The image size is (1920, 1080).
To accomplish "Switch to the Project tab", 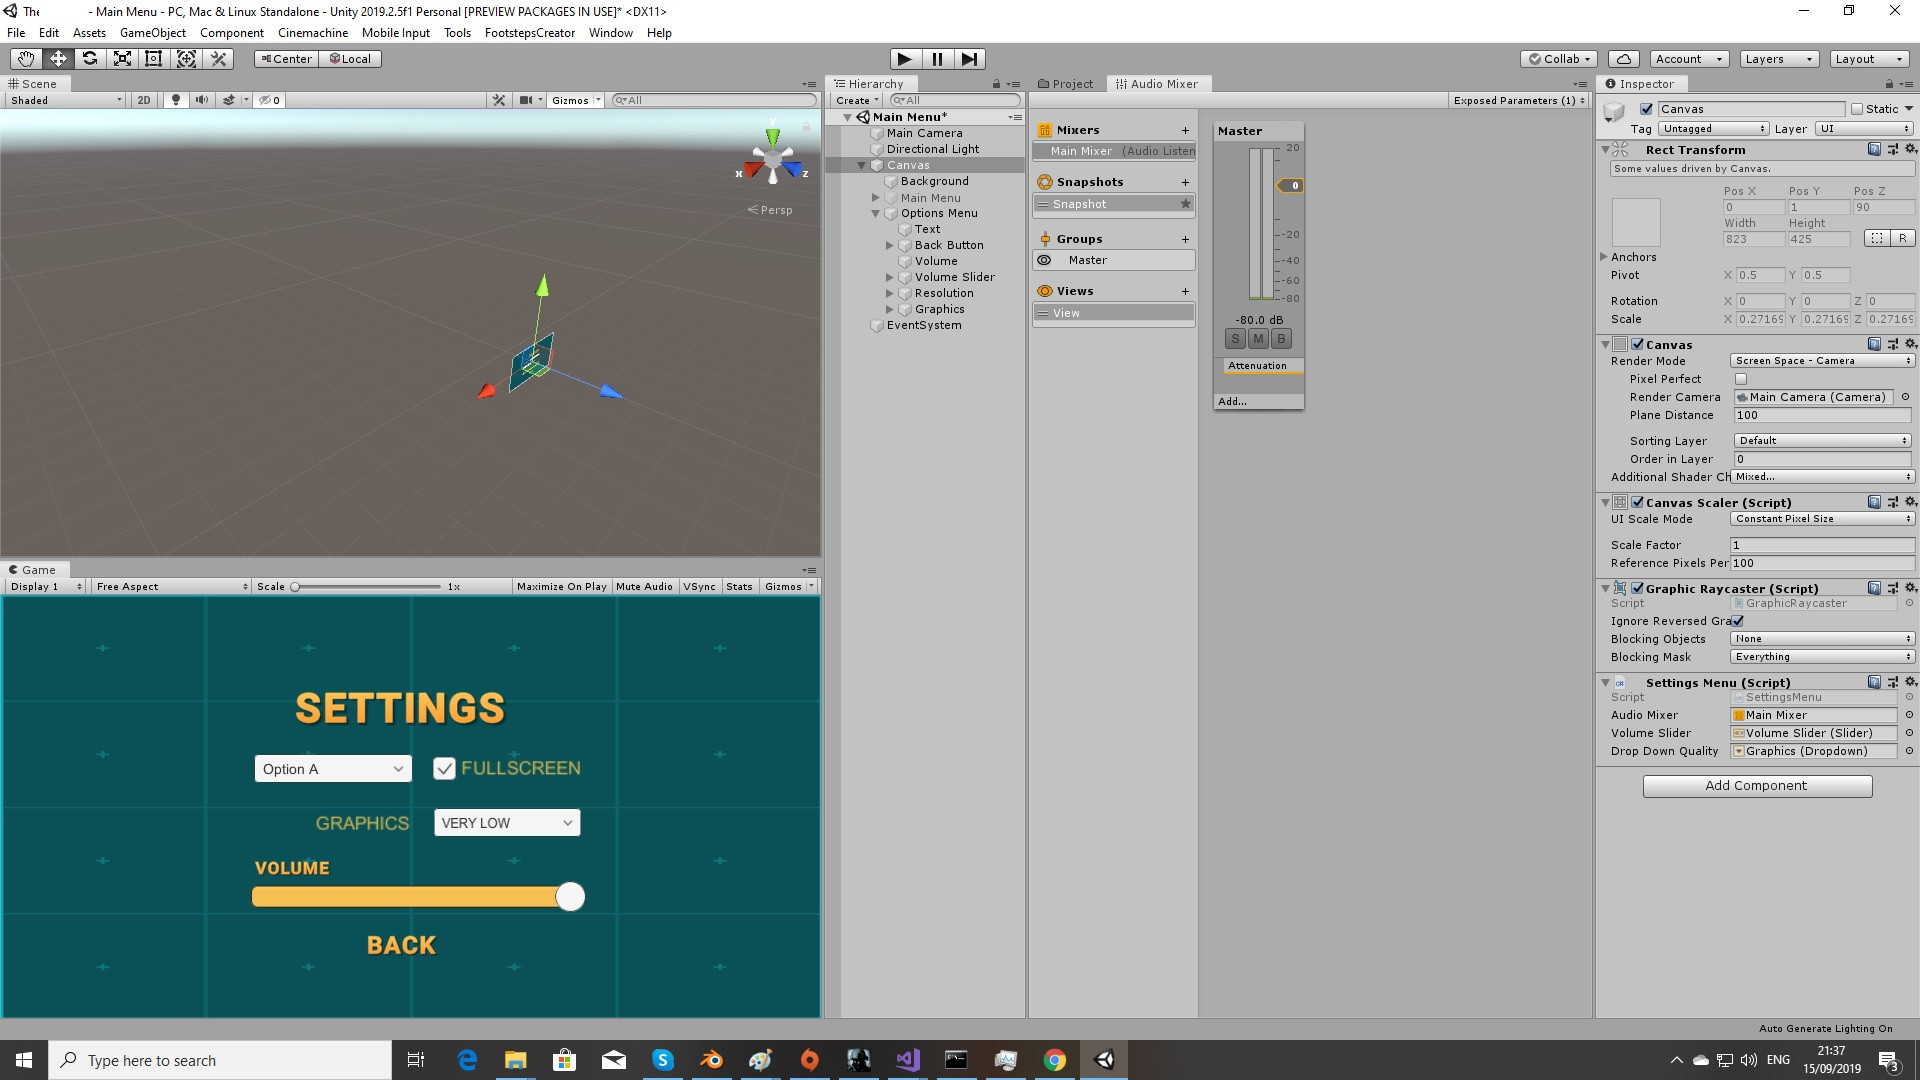I will (x=1066, y=84).
